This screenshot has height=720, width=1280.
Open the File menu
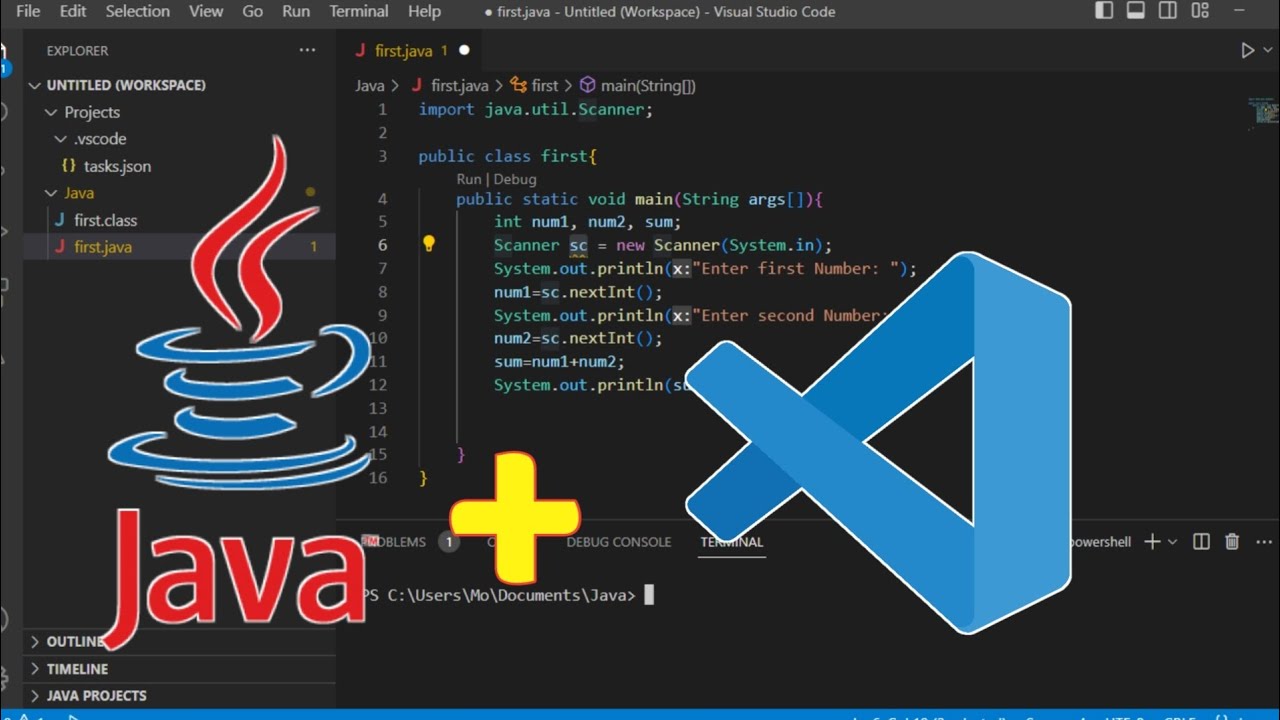[28, 11]
